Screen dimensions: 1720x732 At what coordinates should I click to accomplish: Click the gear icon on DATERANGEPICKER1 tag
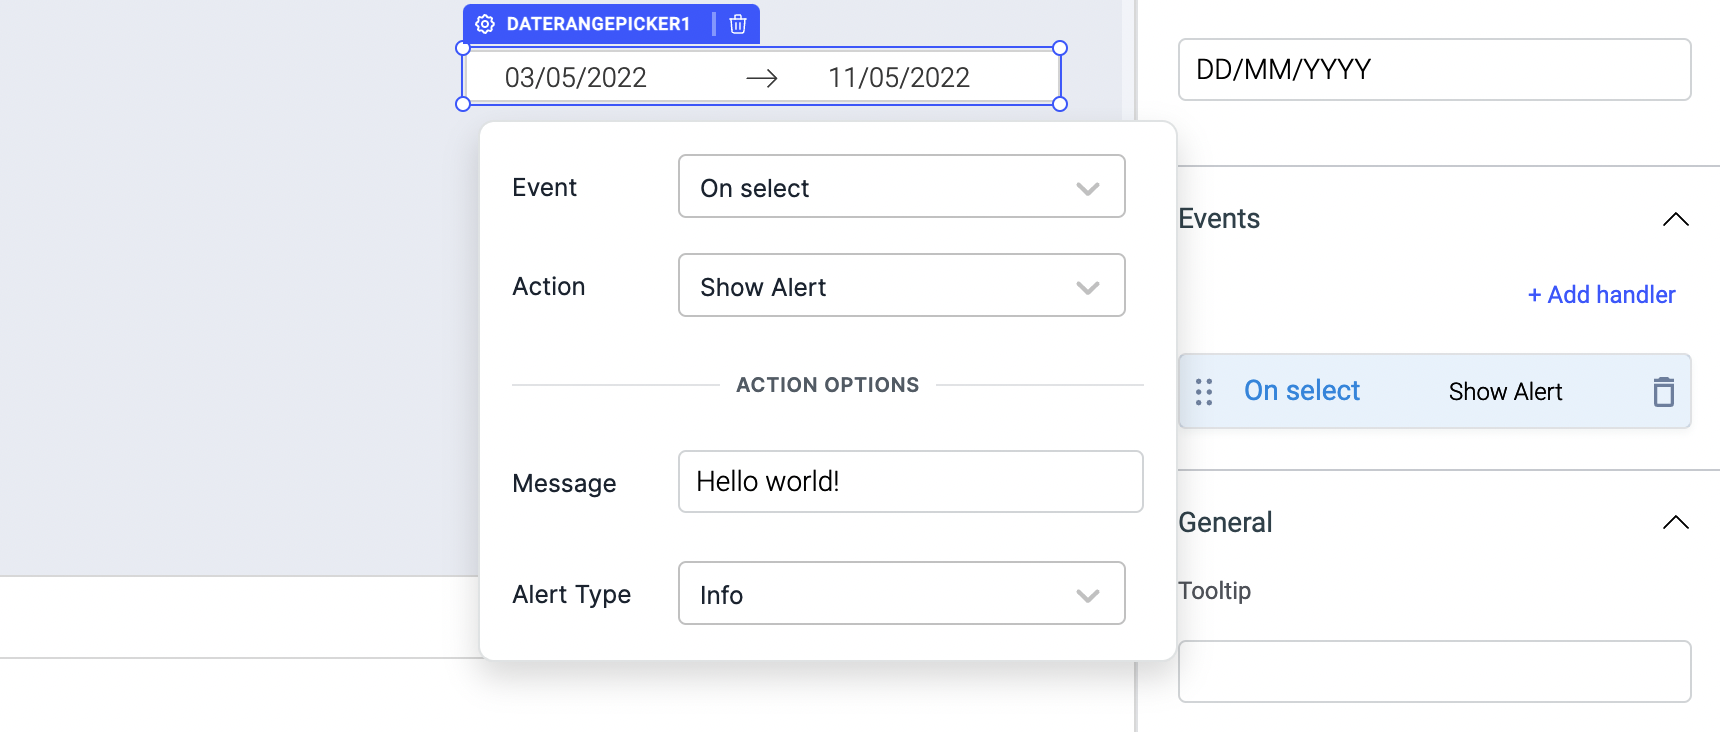pos(485,24)
